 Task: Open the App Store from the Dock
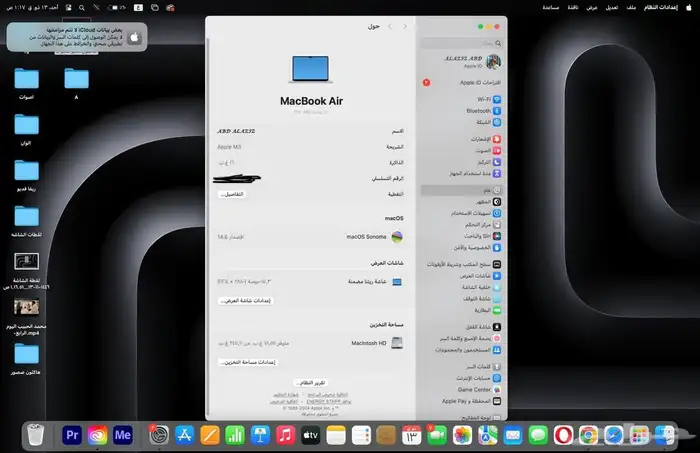click(x=184, y=434)
